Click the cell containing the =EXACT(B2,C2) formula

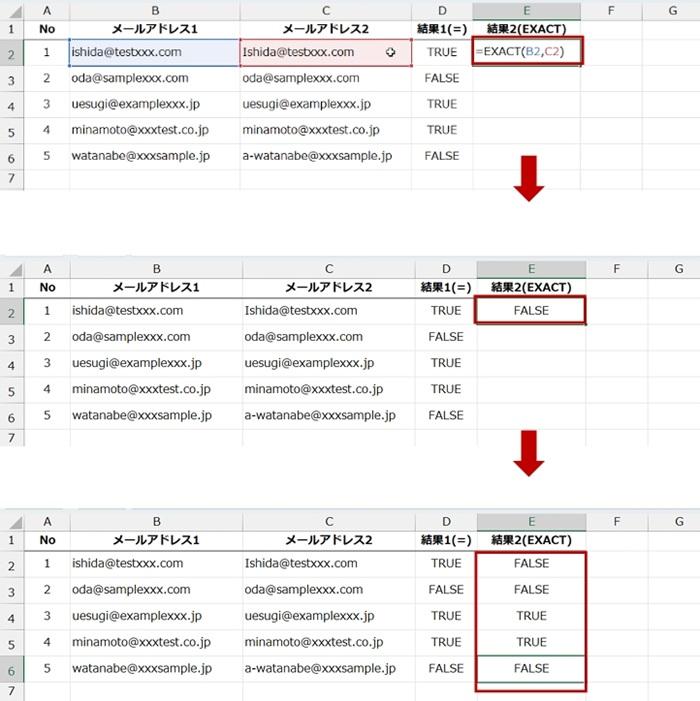coord(528,52)
